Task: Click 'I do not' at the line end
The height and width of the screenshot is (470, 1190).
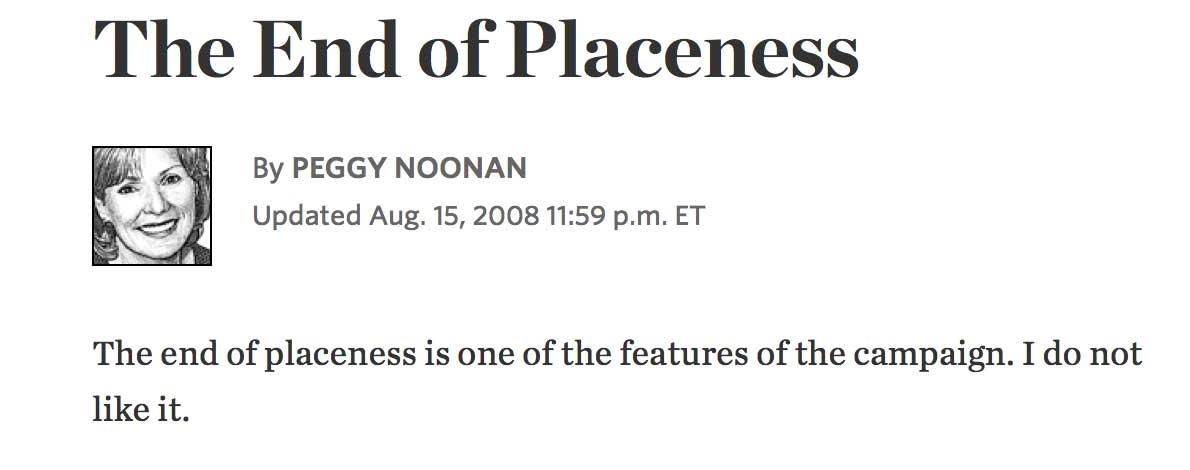Action: pos(1083,355)
